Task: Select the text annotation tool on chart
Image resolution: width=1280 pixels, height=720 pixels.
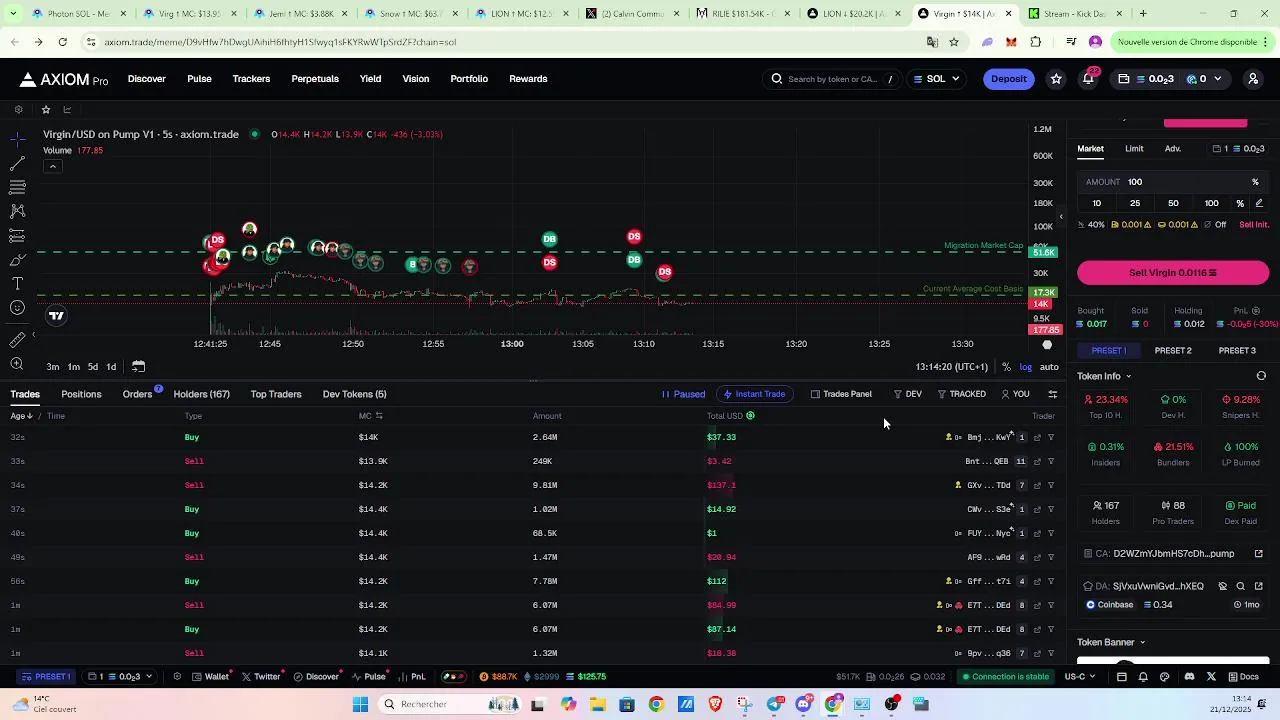Action: coord(17,284)
